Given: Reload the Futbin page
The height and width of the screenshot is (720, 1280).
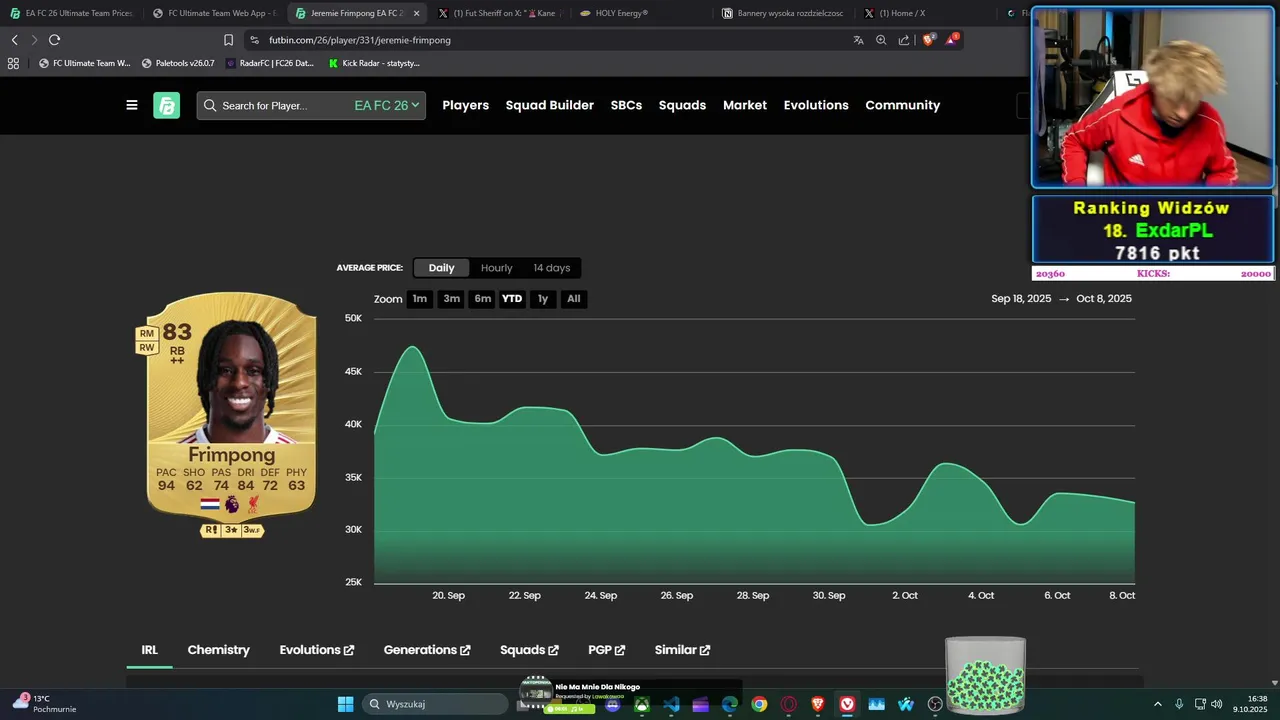Looking at the screenshot, I should click(55, 40).
